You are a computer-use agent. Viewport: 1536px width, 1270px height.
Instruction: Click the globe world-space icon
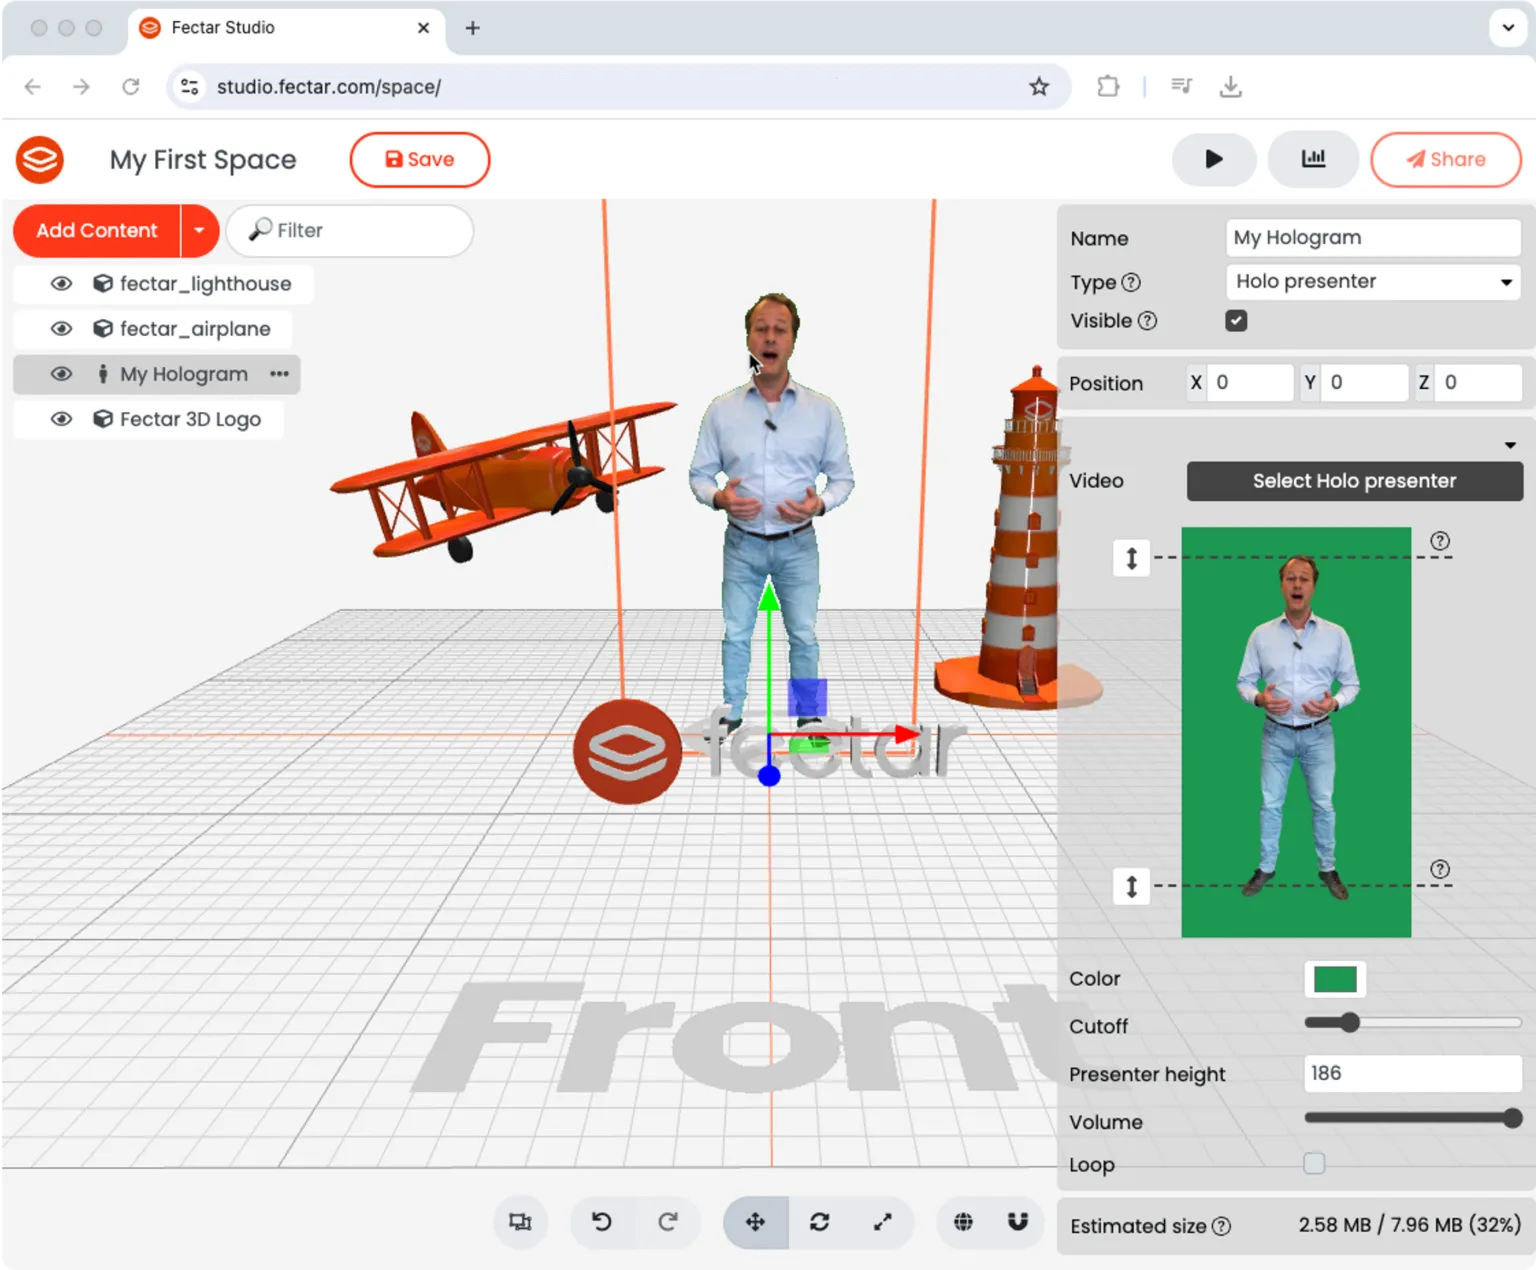(963, 1222)
